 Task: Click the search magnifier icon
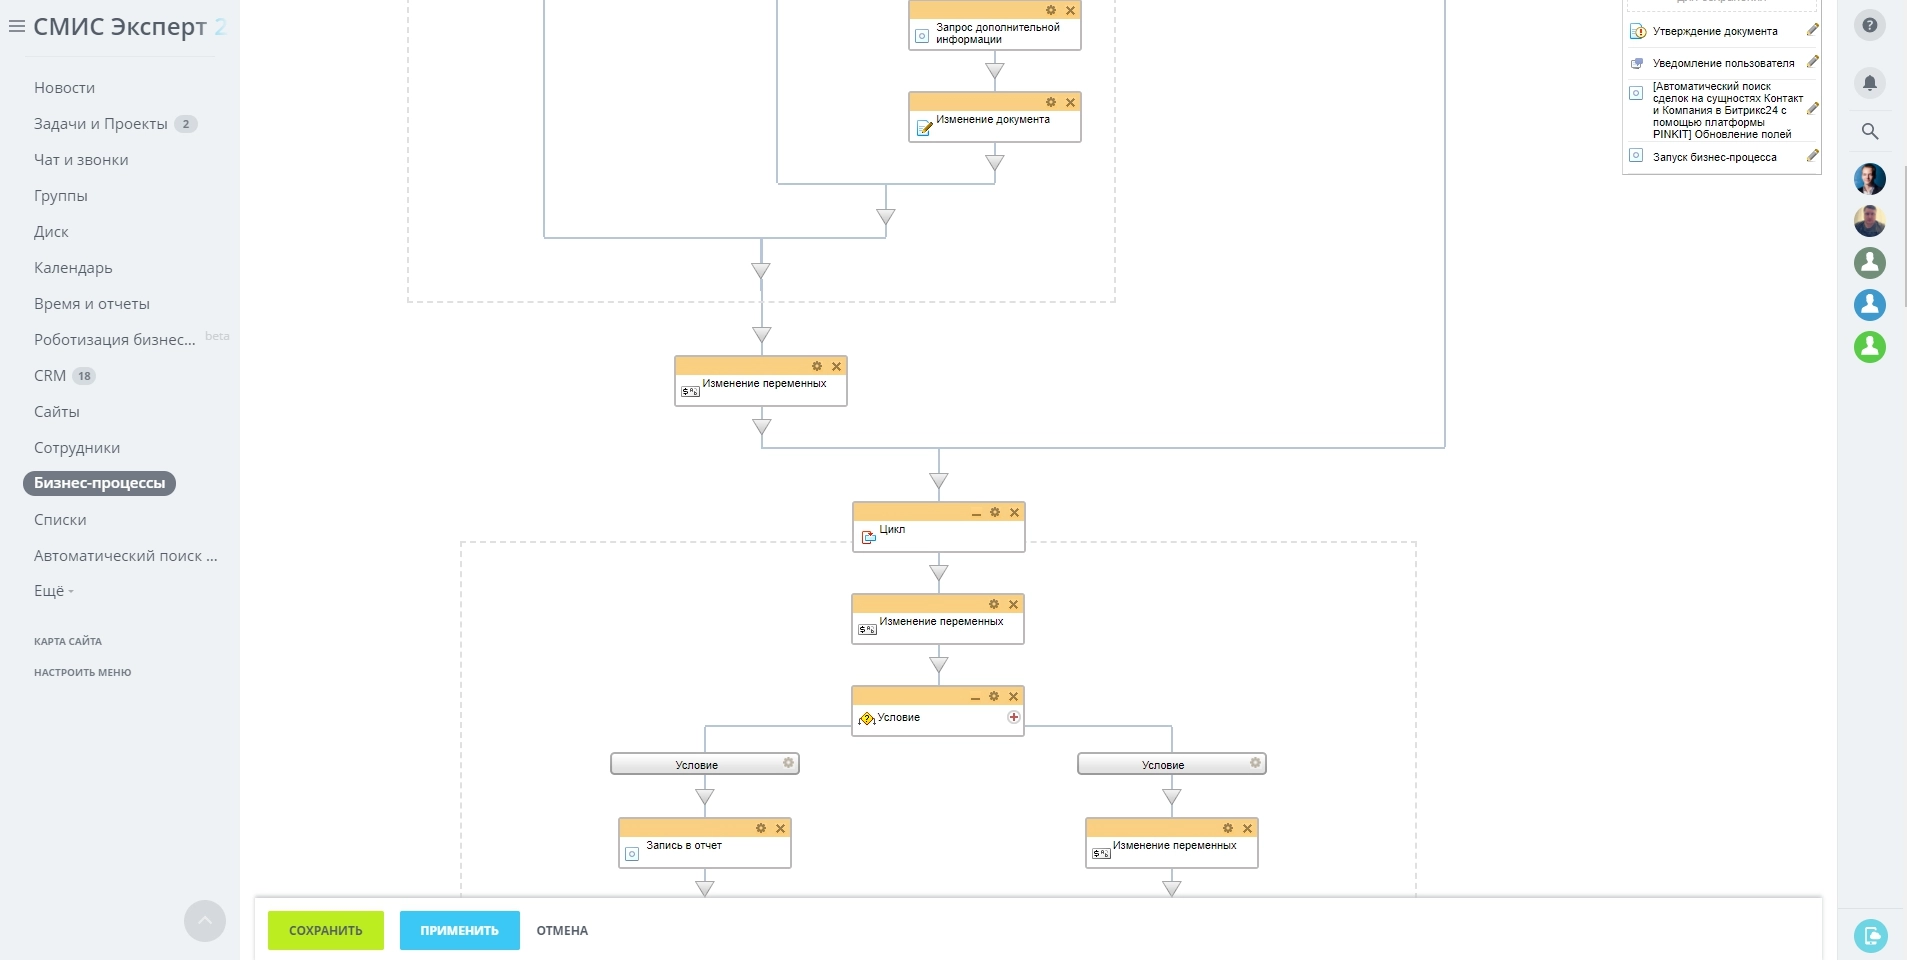tap(1869, 131)
